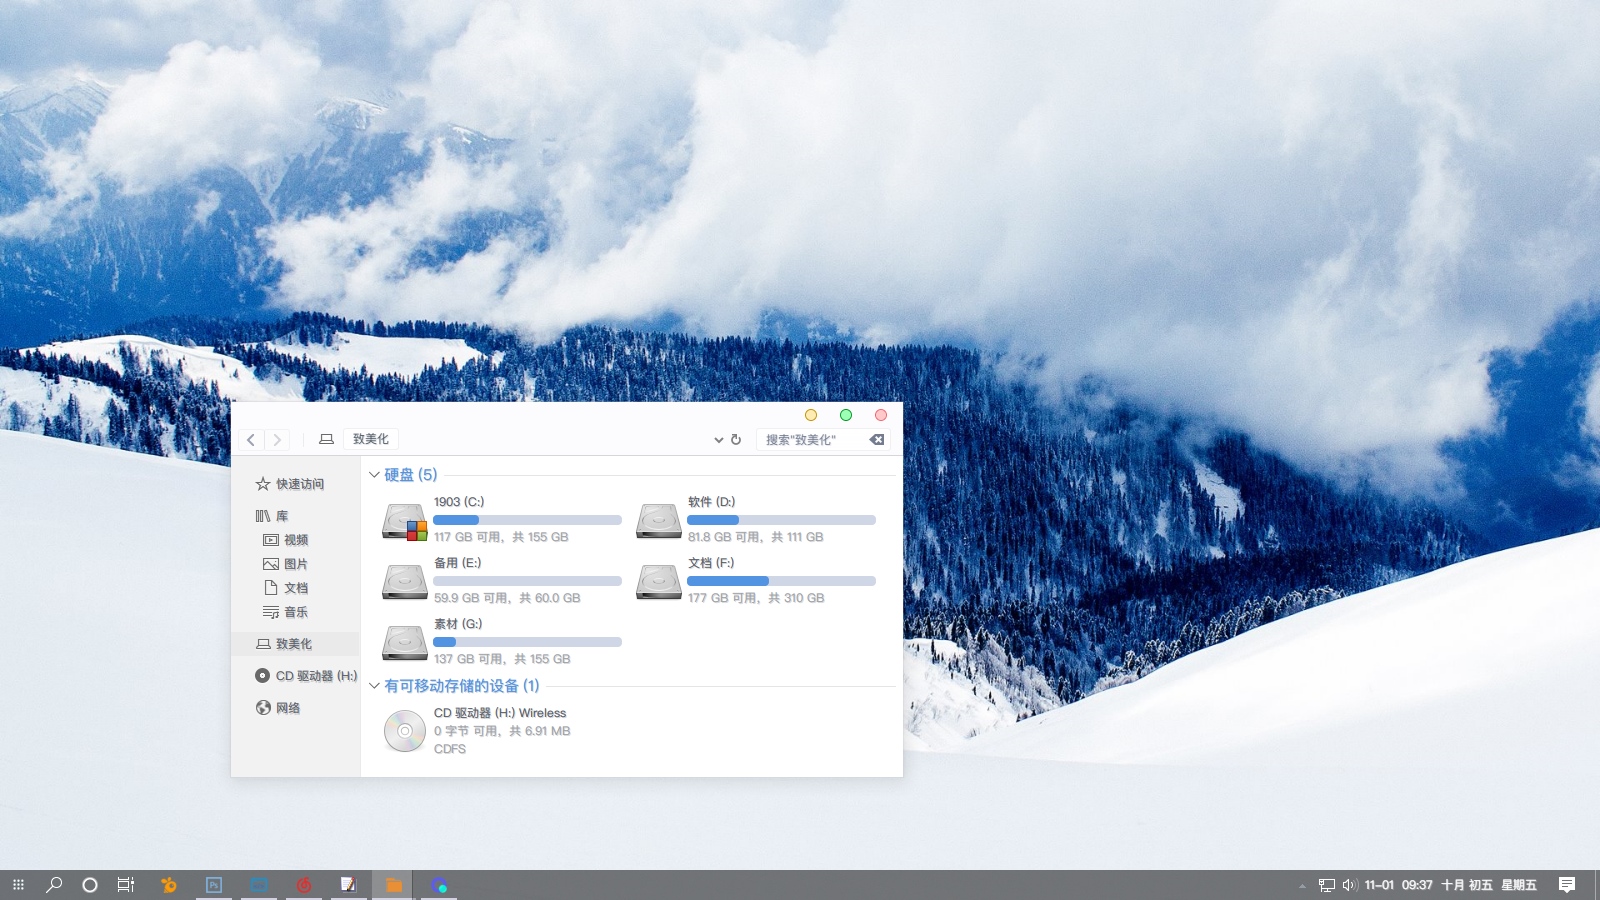Open the notification action center
1600x900 pixels.
pyautogui.click(x=1567, y=885)
